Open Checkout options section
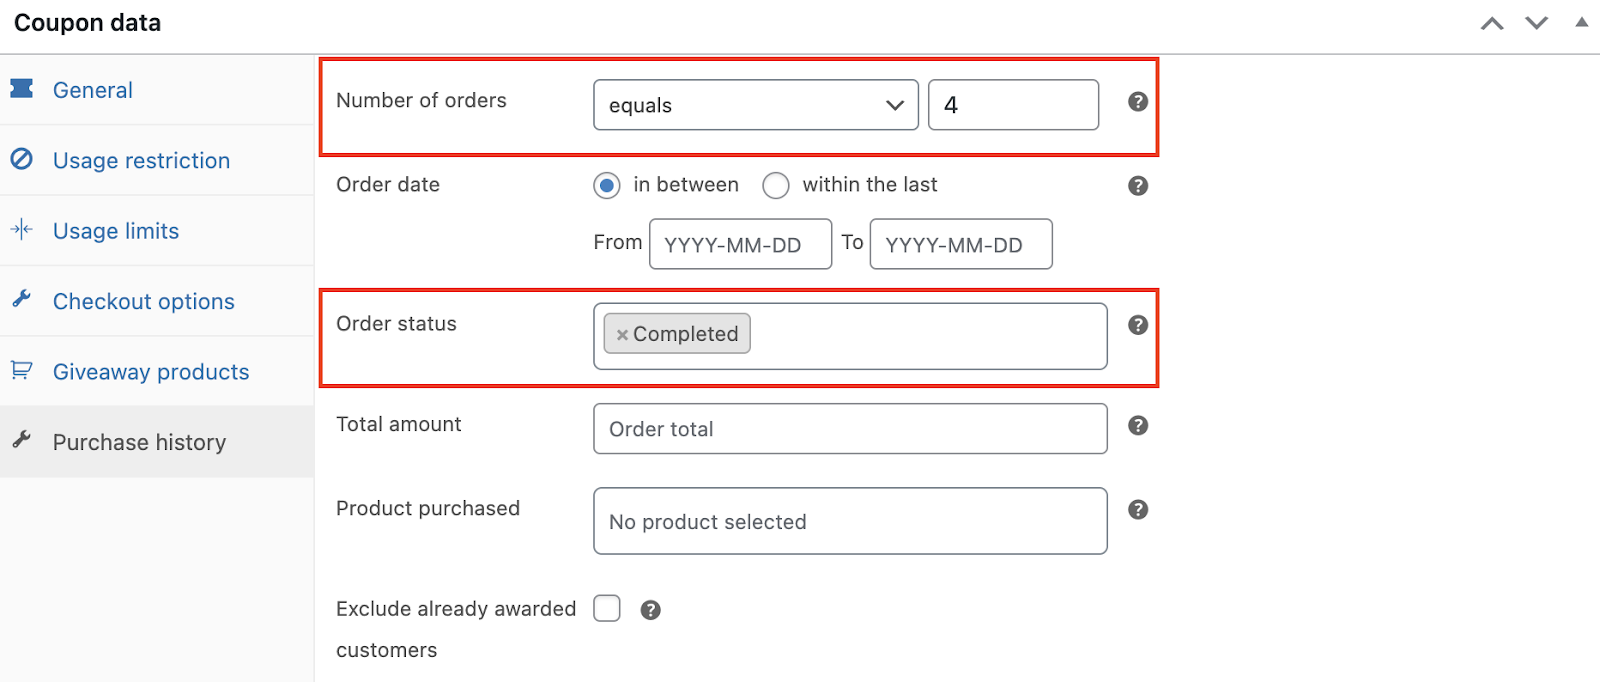 (x=143, y=302)
